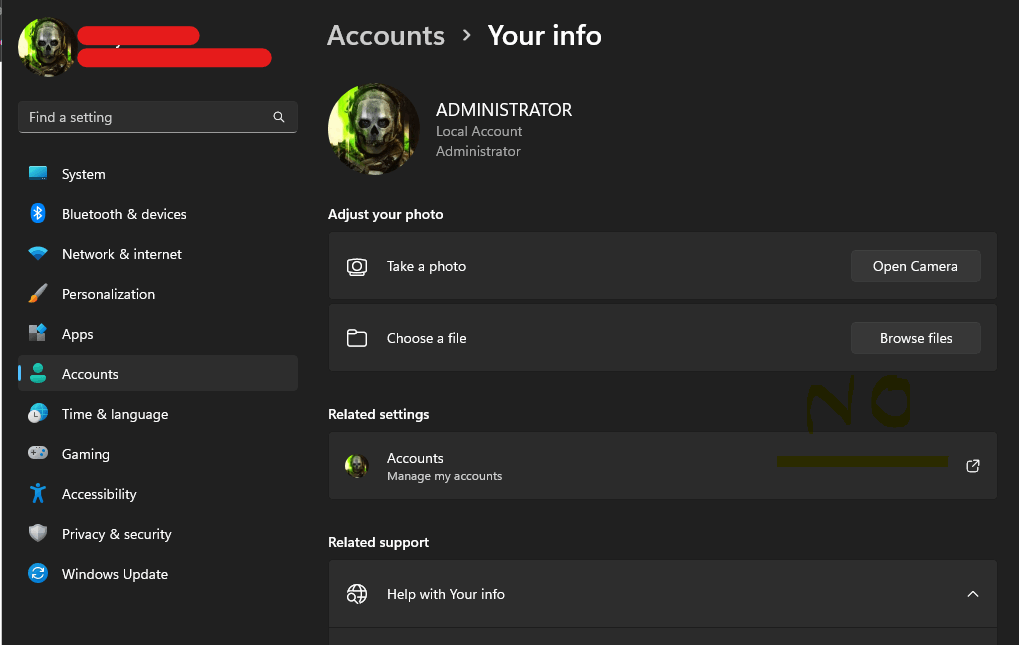Go back via the Accounts breadcrumb
The width and height of the screenshot is (1019, 645).
pyautogui.click(x=385, y=35)
